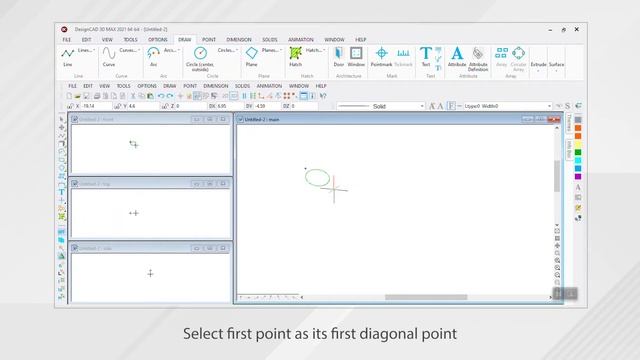
Task: Open the Lines dropdown
Action: point(86,50)
